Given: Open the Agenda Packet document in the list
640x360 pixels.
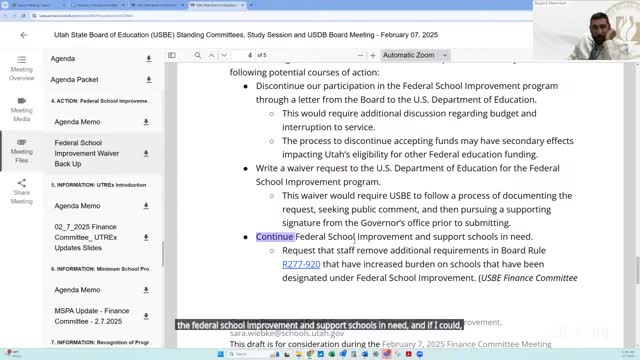Looking at the screenshot, I should pos(74,80).
